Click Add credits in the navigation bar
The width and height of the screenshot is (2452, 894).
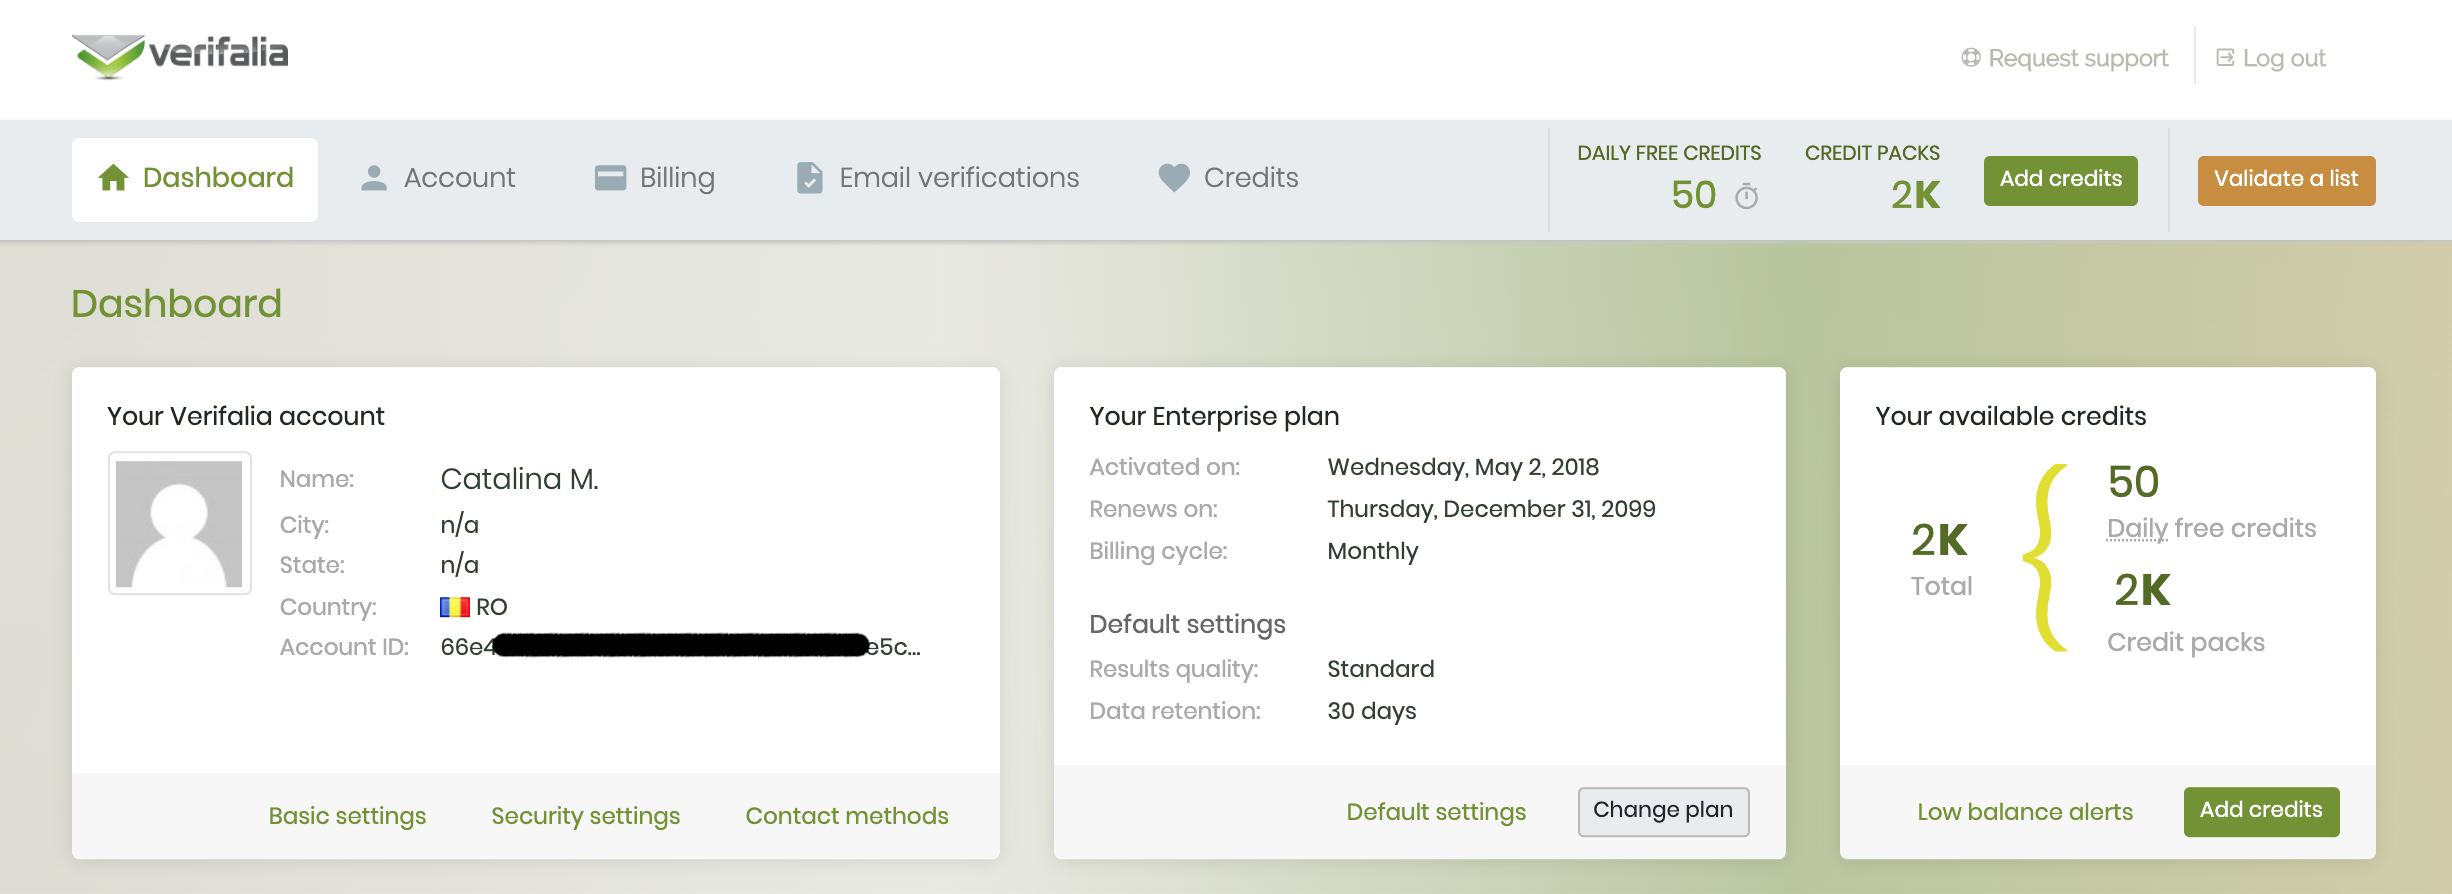point(2060,180)
